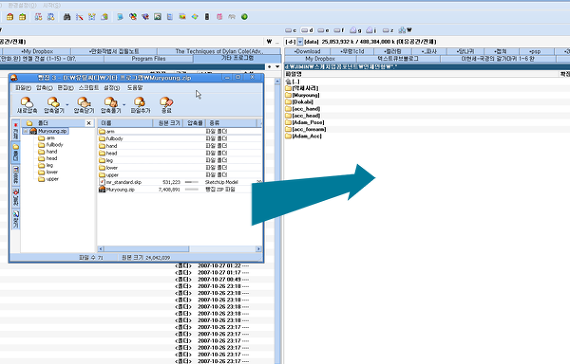Sort by the 종류 column header
Image resolution: width=570 pixels, height=364 pixels.
(231, 123)
